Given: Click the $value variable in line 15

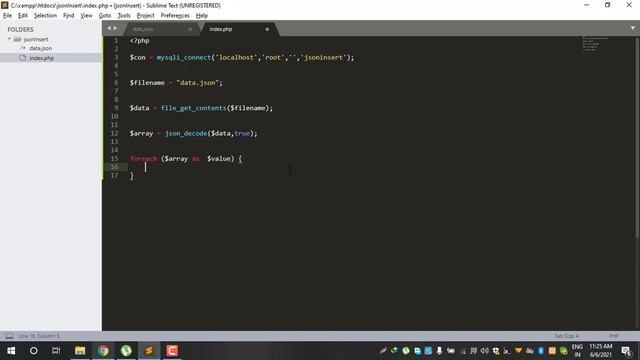Looking at the screenshot, I should 219,159.
